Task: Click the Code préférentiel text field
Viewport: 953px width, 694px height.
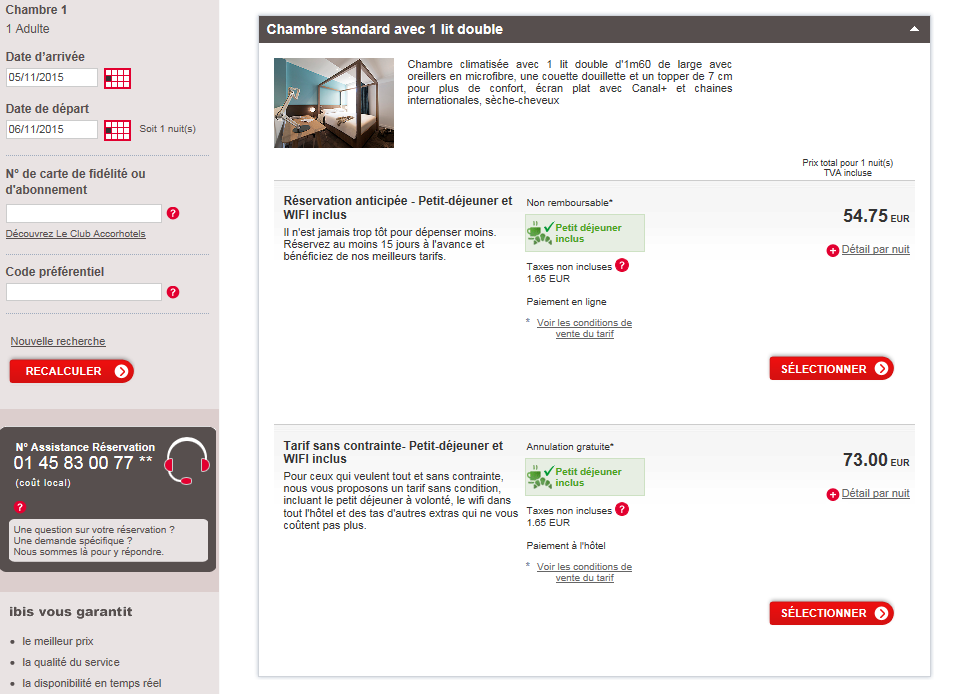Action: tap(84, 292)
